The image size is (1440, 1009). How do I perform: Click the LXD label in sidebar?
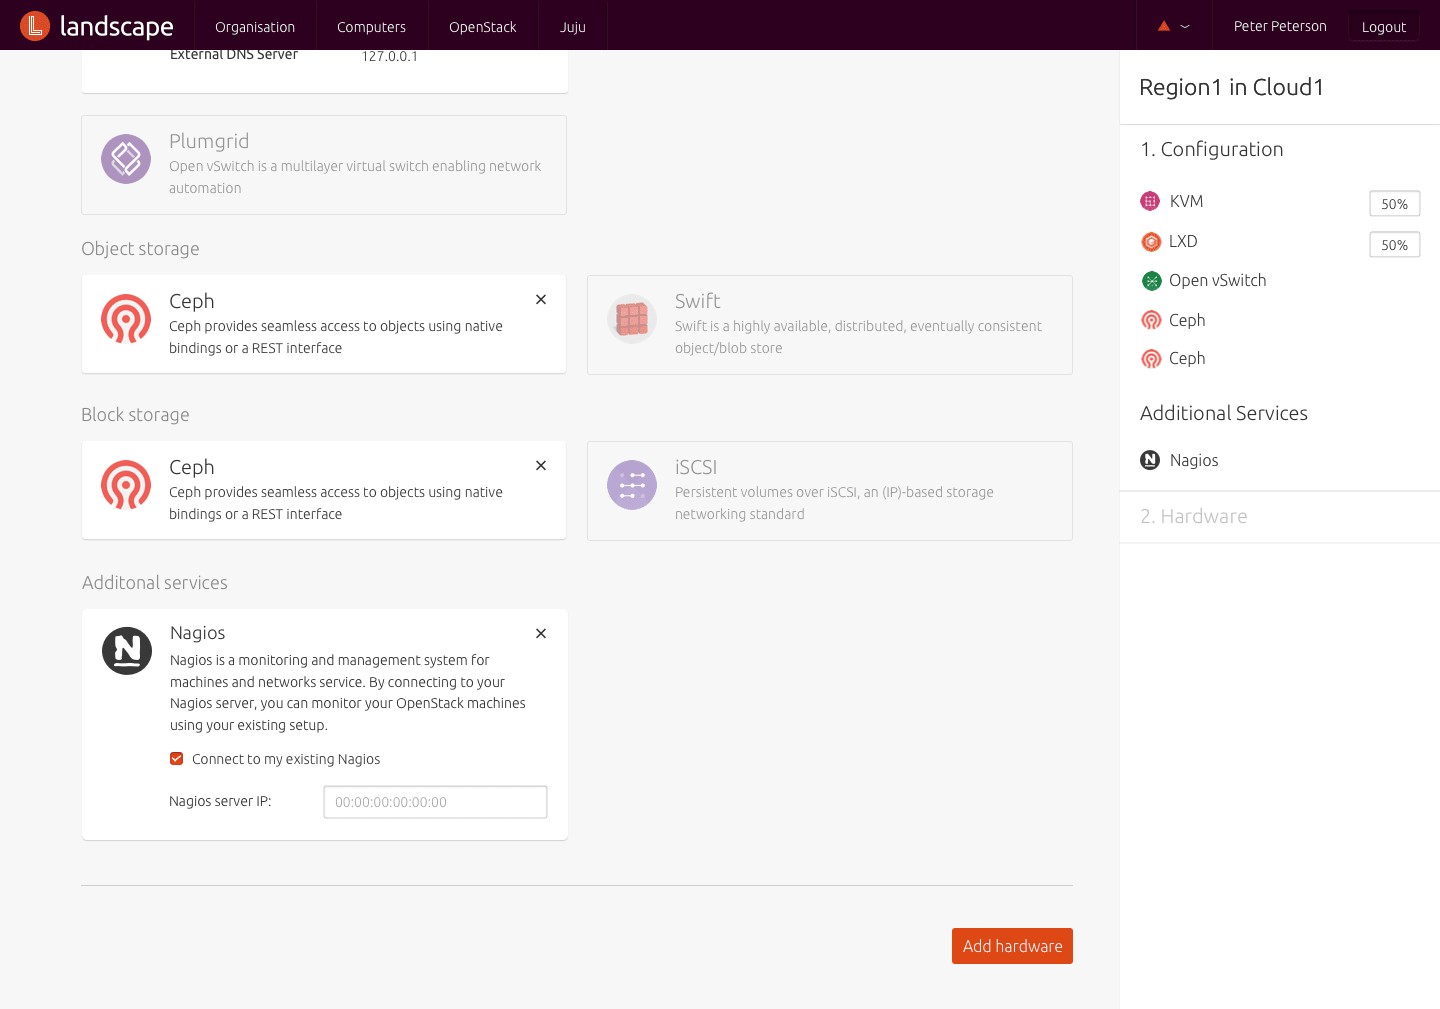click(1183, 242)
